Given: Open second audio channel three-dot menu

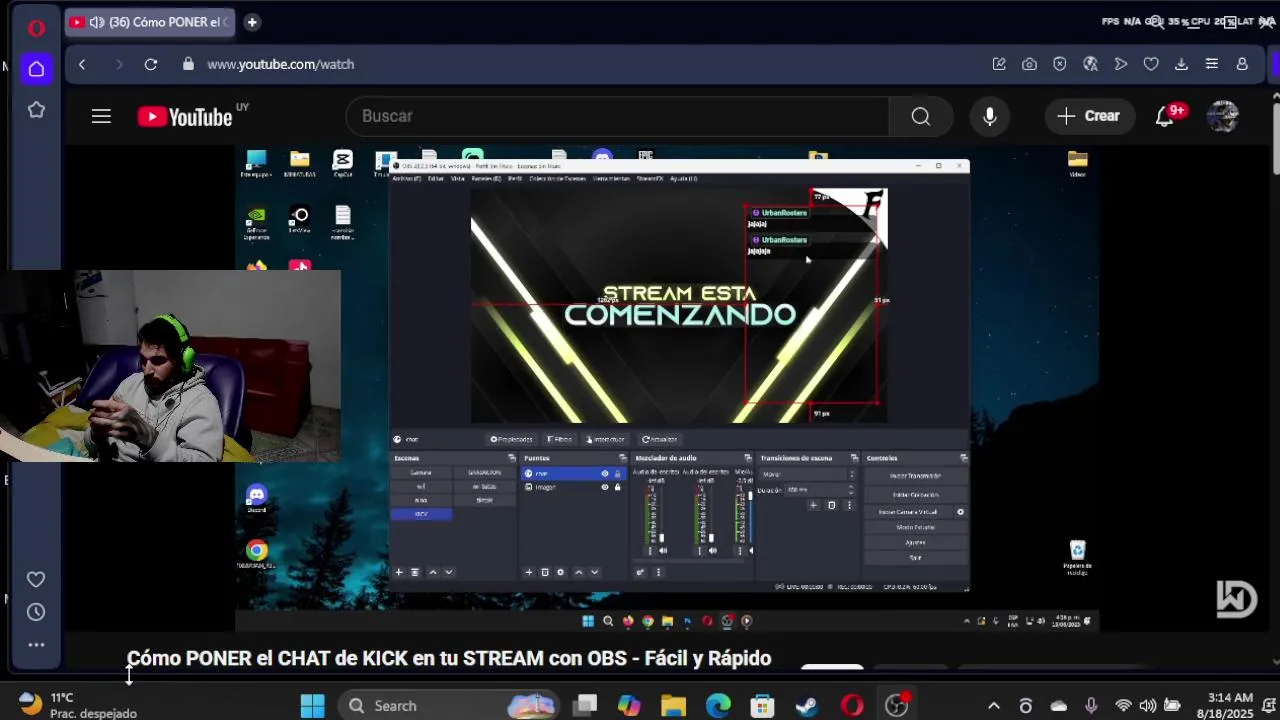Looking at the screenshot, I should coord(699,550).
